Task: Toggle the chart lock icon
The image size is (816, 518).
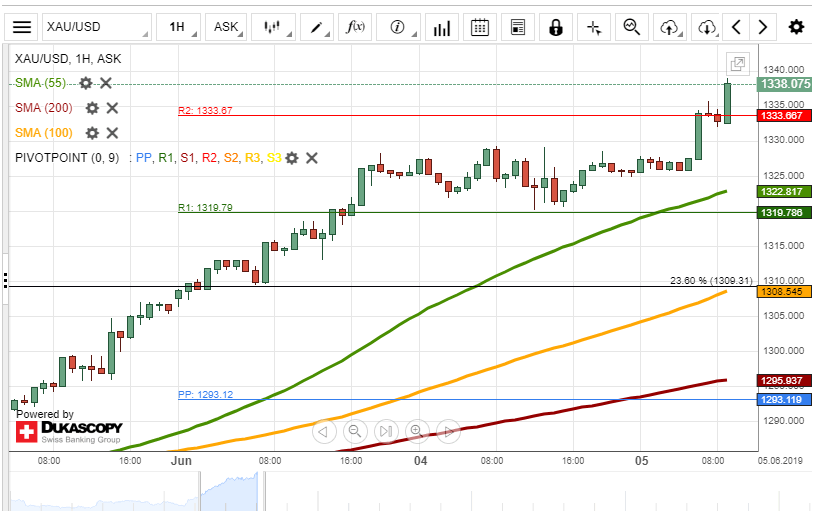Action: [556, 27]
